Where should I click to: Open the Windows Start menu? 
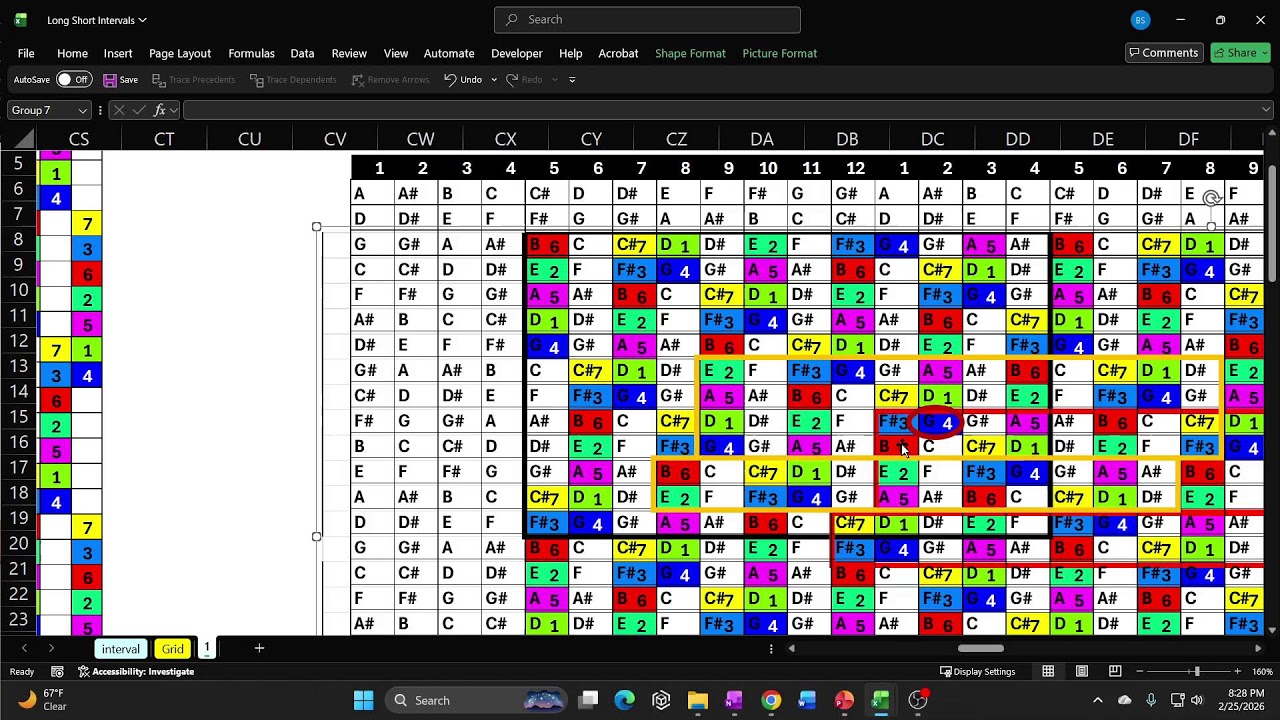click(363, 700)
